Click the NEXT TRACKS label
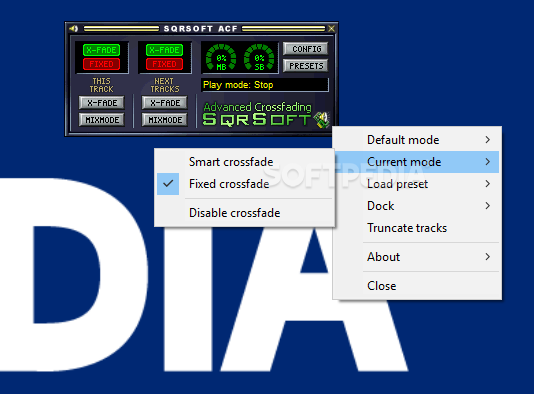The height and width of the screenshot is (394, 534). tap(165, 85)
